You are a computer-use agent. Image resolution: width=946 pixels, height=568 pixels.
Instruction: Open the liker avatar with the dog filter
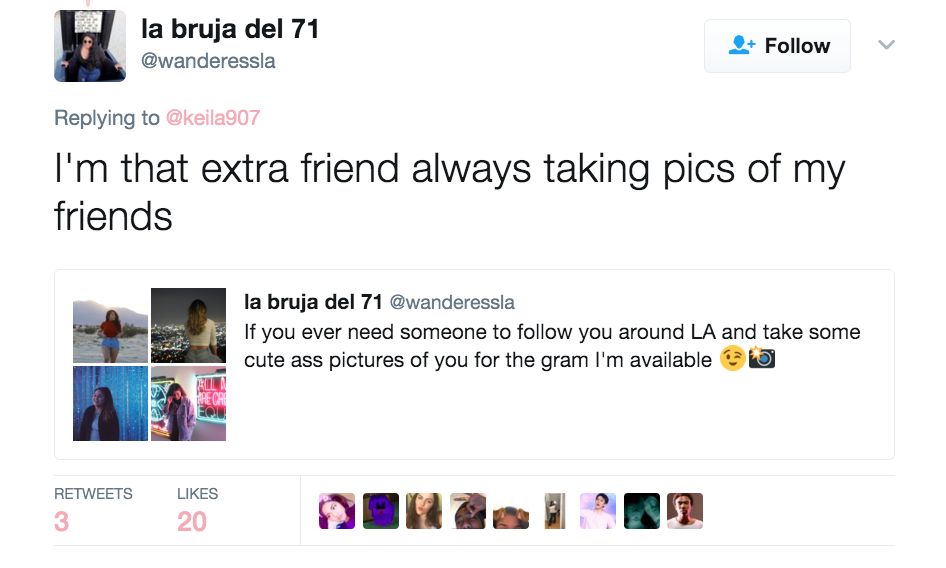(x=511, y=511)
